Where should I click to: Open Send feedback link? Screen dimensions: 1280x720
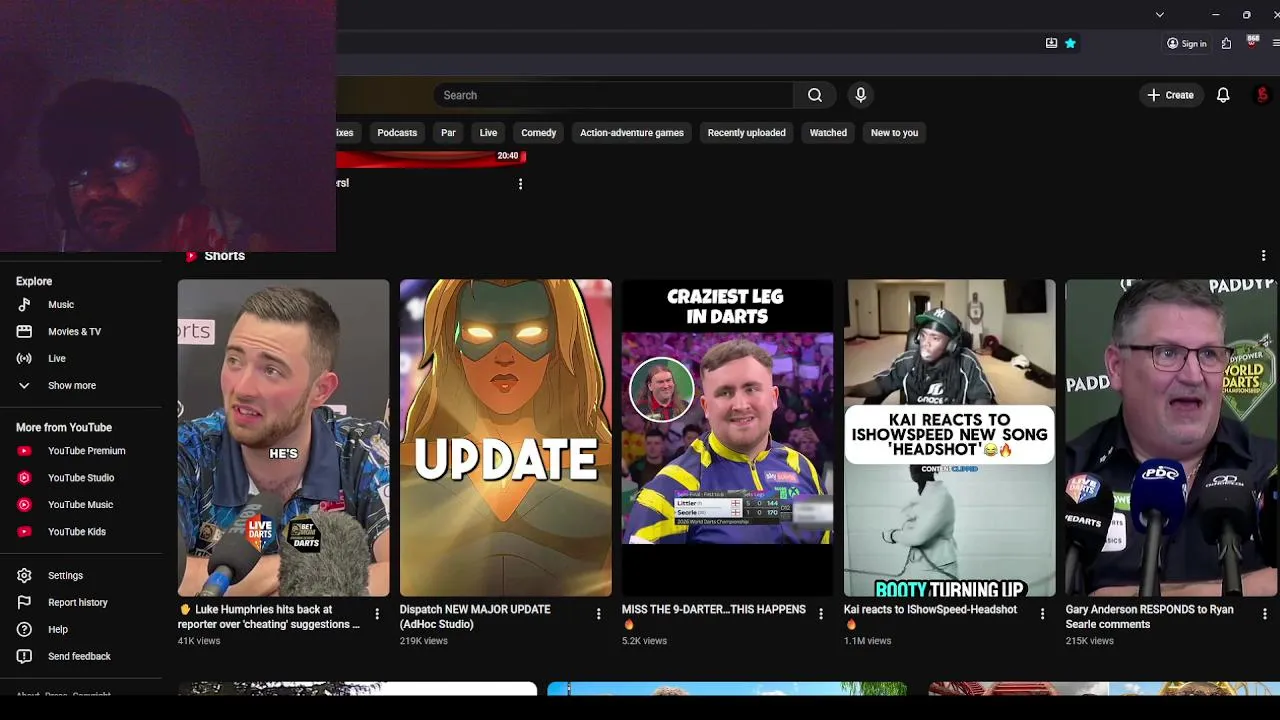coord(79,657)
